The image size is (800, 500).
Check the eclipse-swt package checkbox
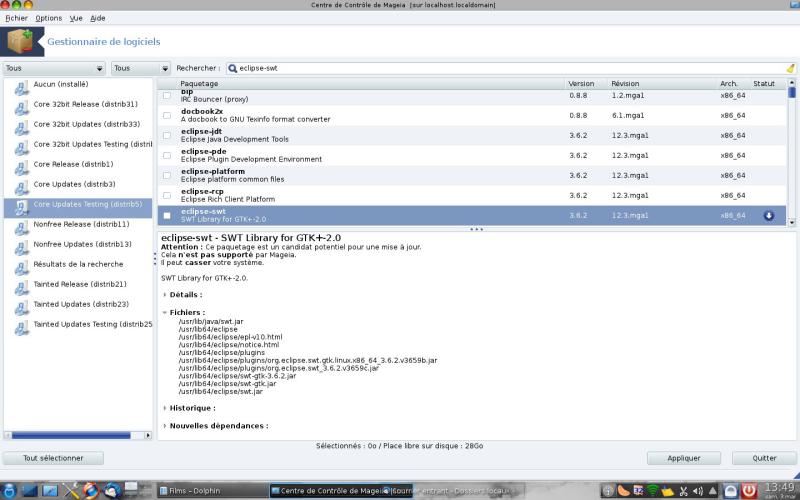coord(167,215)
